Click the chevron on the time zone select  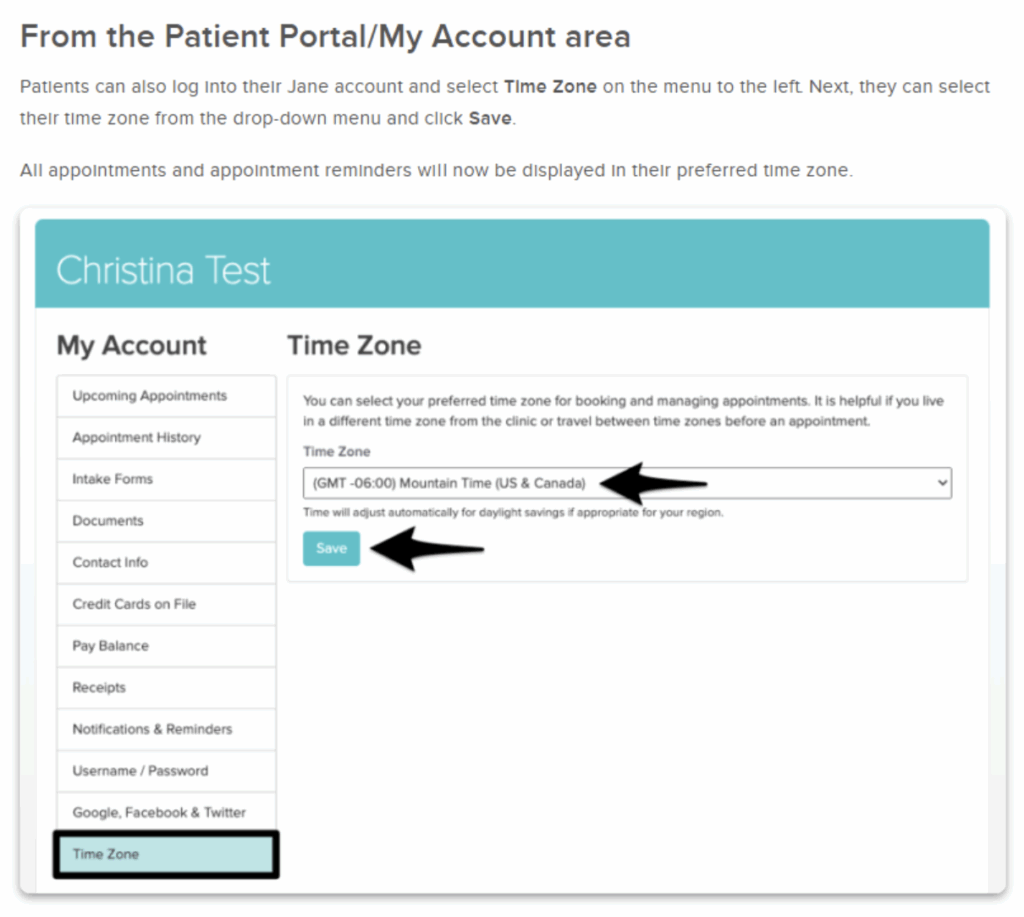click(941, 484)
